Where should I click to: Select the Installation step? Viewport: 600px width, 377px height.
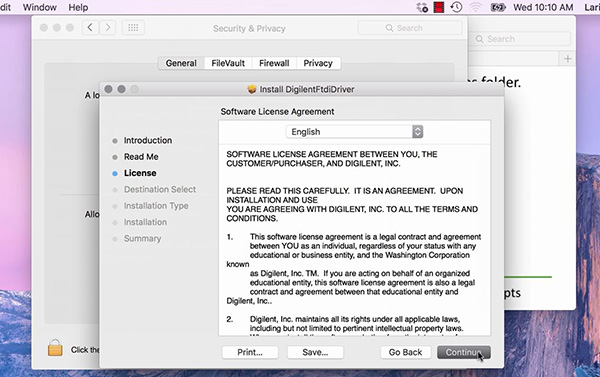click(x=145, y=222)
